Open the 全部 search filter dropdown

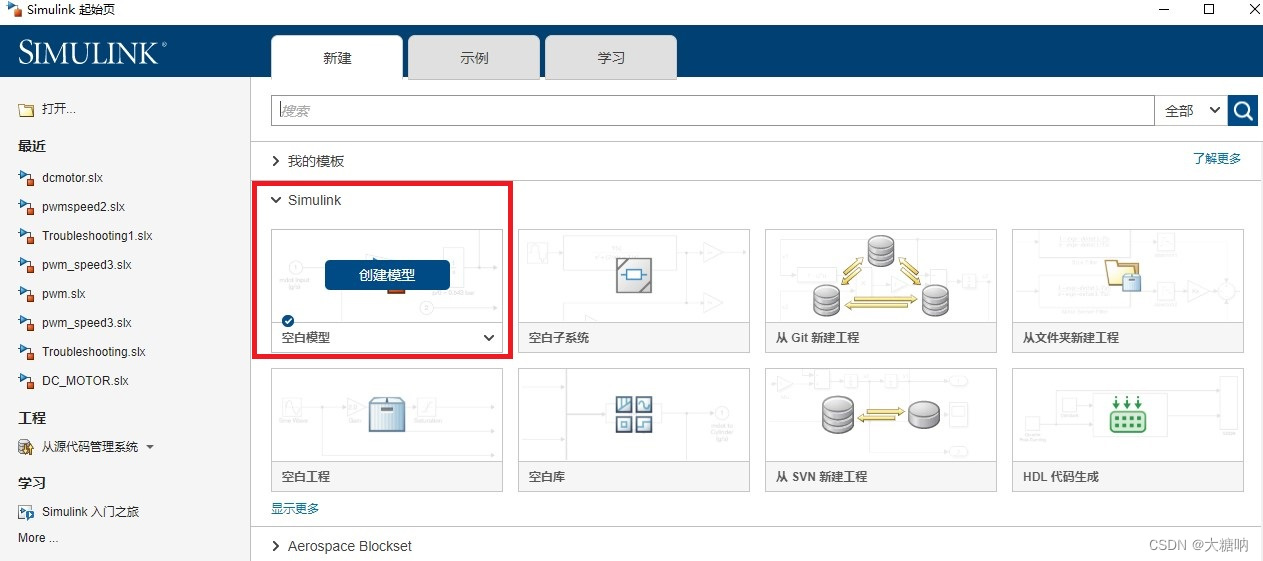[1191, 111]
